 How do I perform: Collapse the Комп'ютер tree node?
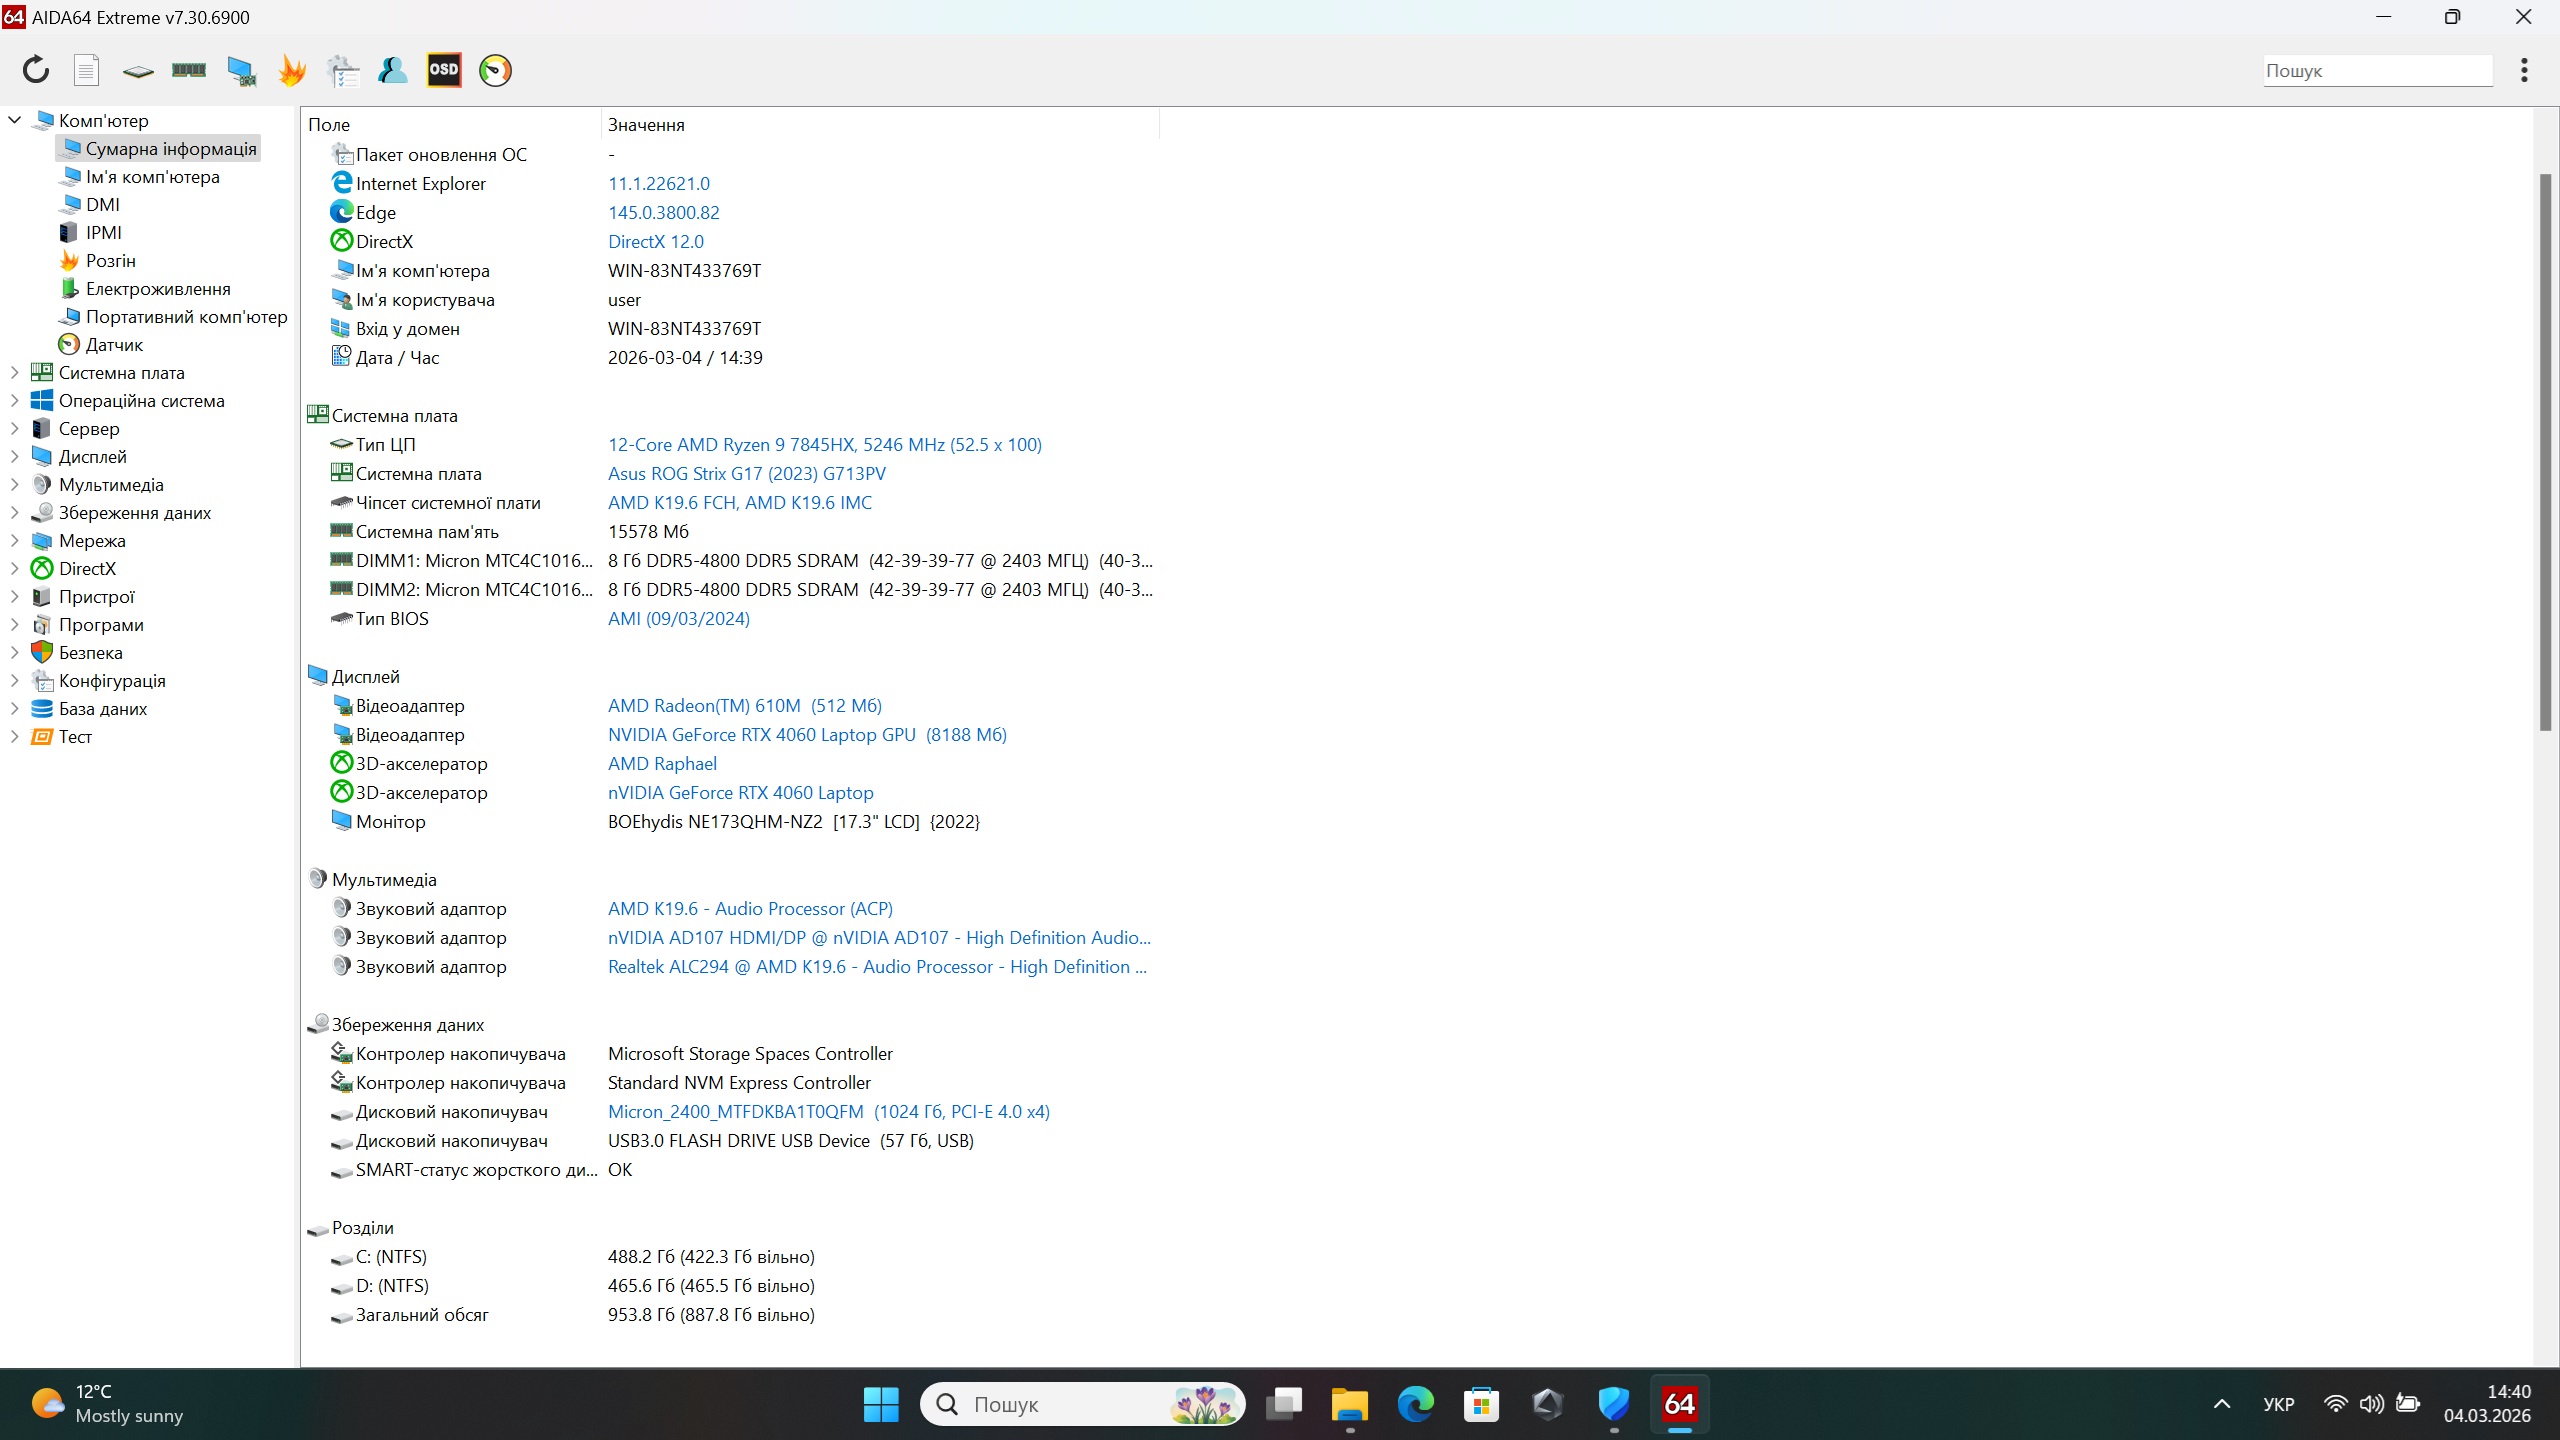pyautogui.click(x=14, y=120)
